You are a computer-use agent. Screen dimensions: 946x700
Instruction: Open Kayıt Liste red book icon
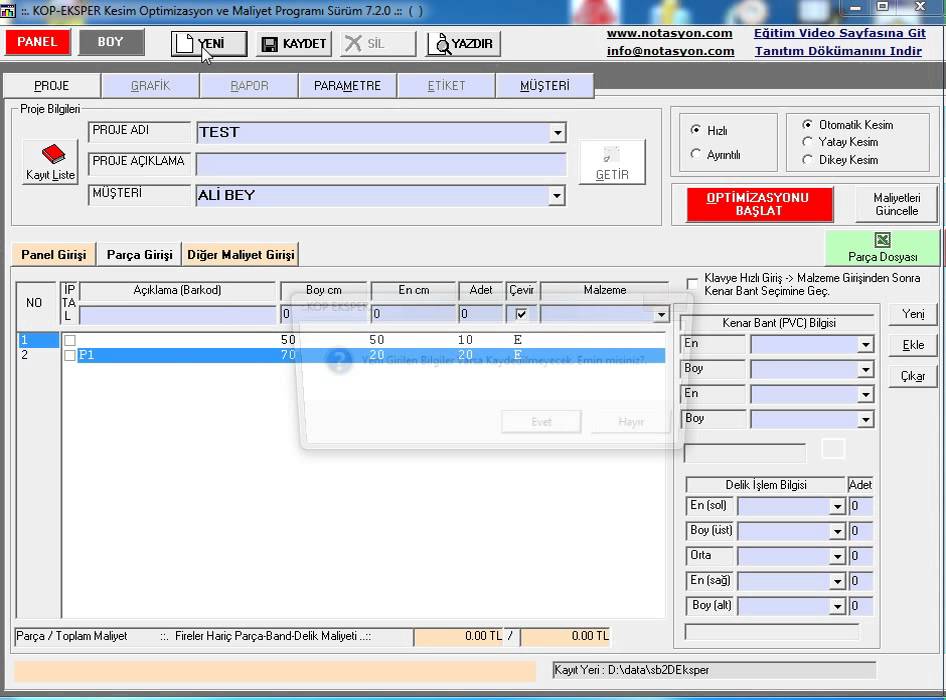pos(51,162)
